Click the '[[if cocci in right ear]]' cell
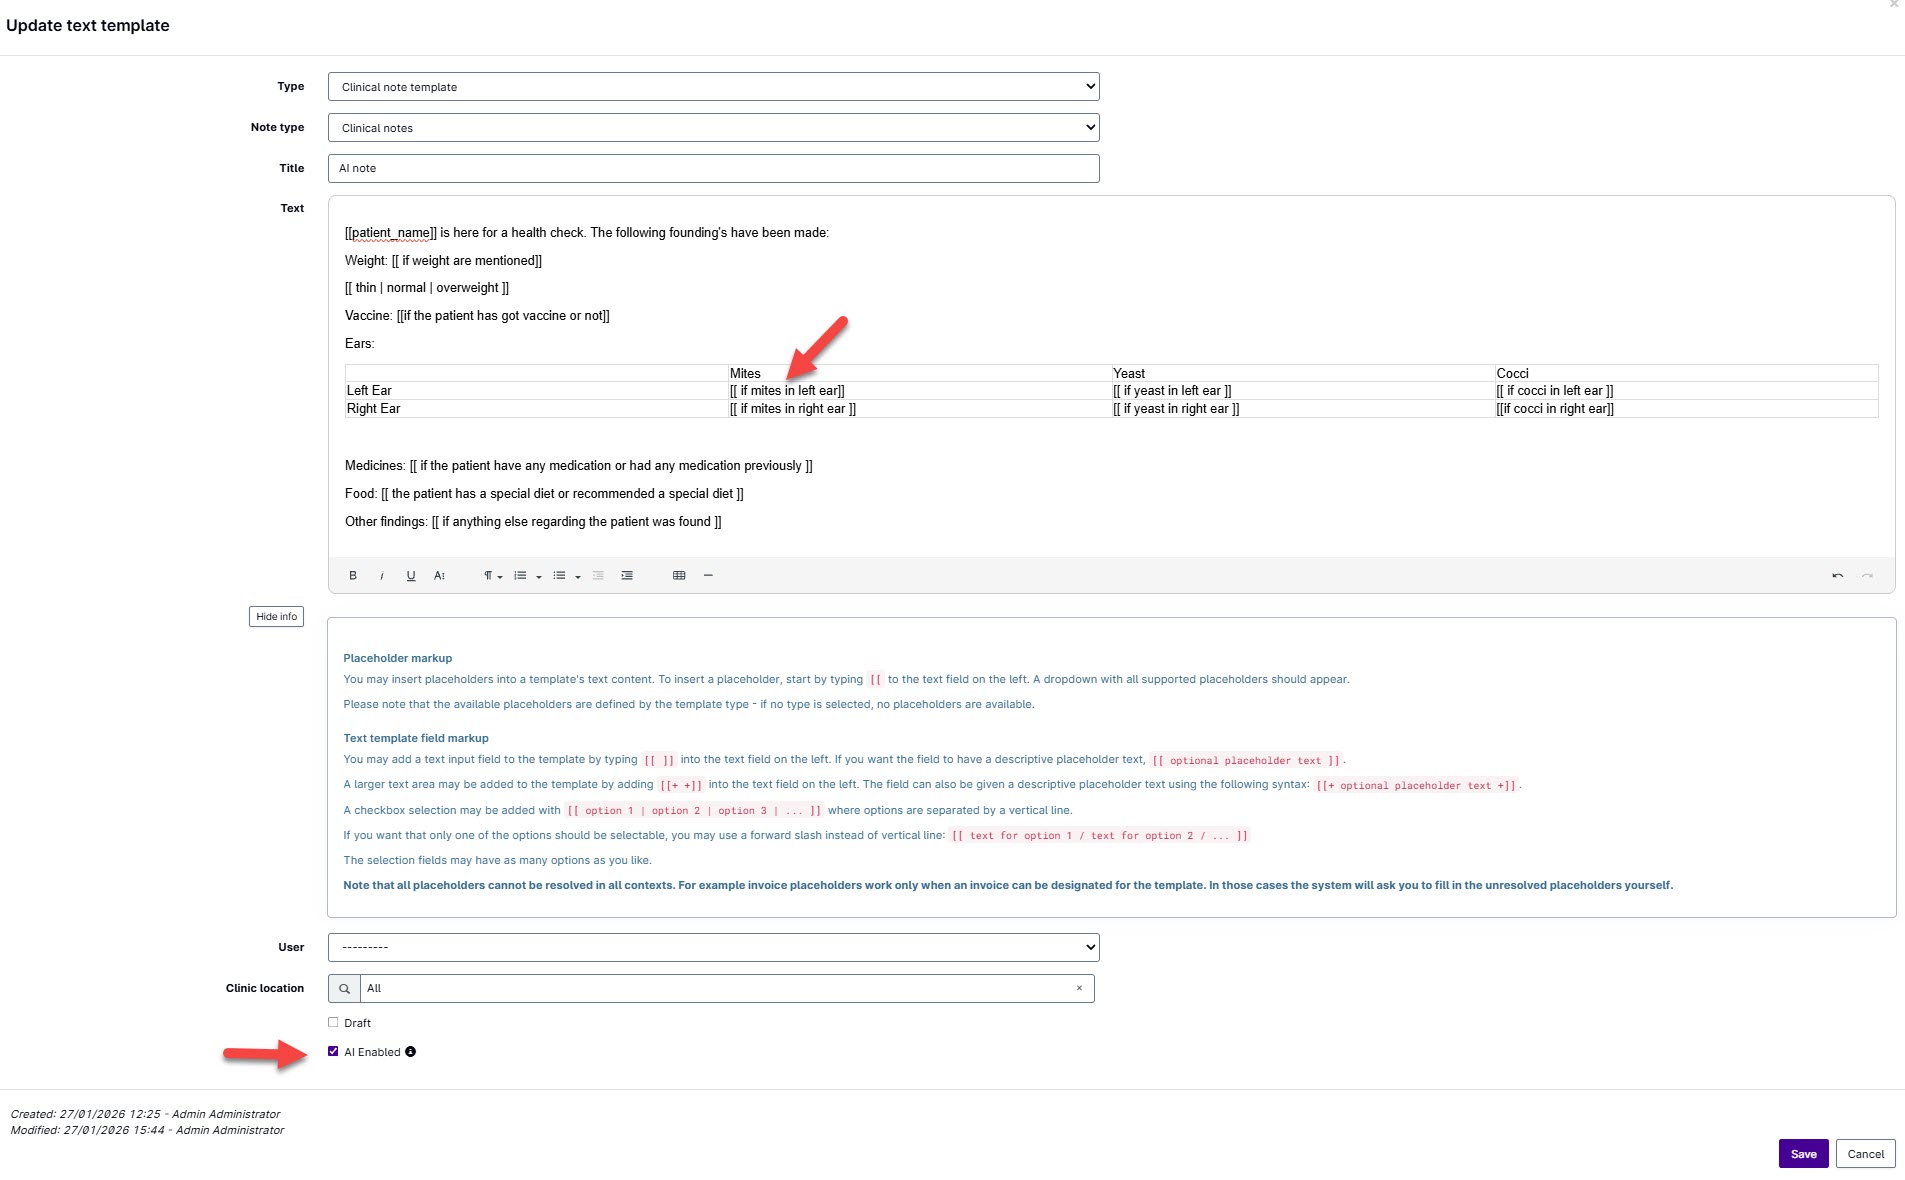Image resolution: width=1905 pixels, height=1180 pixels. click(1686, 409)
